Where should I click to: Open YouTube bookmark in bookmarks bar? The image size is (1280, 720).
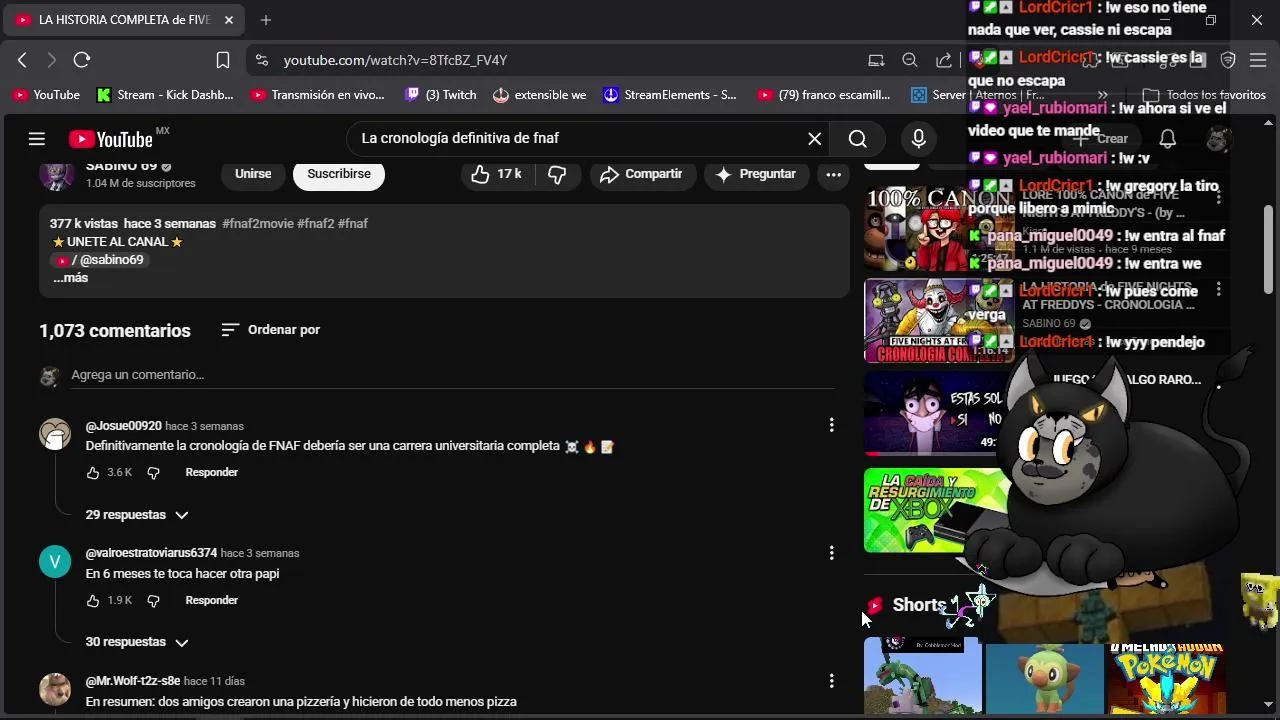tap(46, 95)
